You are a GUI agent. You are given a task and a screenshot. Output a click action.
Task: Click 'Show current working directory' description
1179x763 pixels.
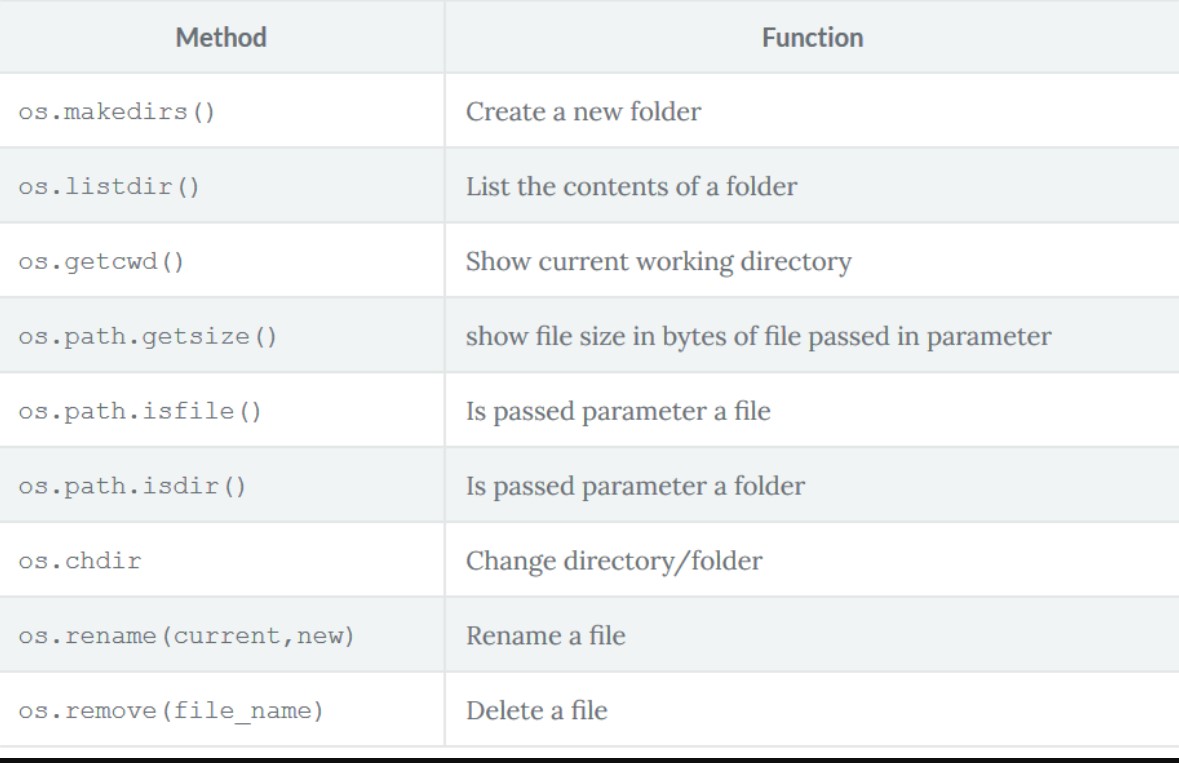658,262
